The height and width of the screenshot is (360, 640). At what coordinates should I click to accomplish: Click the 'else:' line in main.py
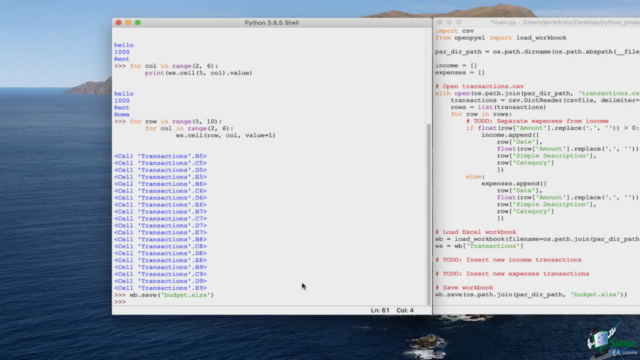click(476, 176)
